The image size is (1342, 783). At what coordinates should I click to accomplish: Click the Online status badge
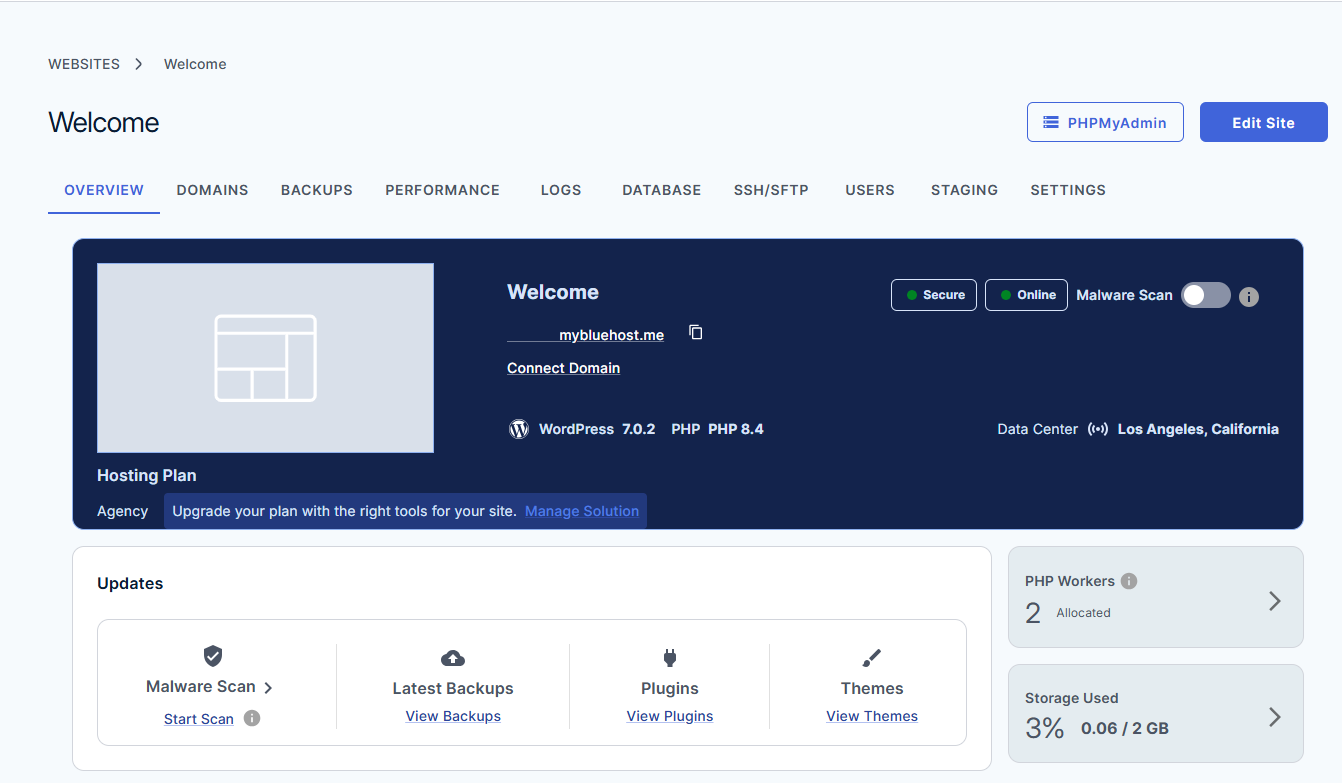tap(1026, 295)
